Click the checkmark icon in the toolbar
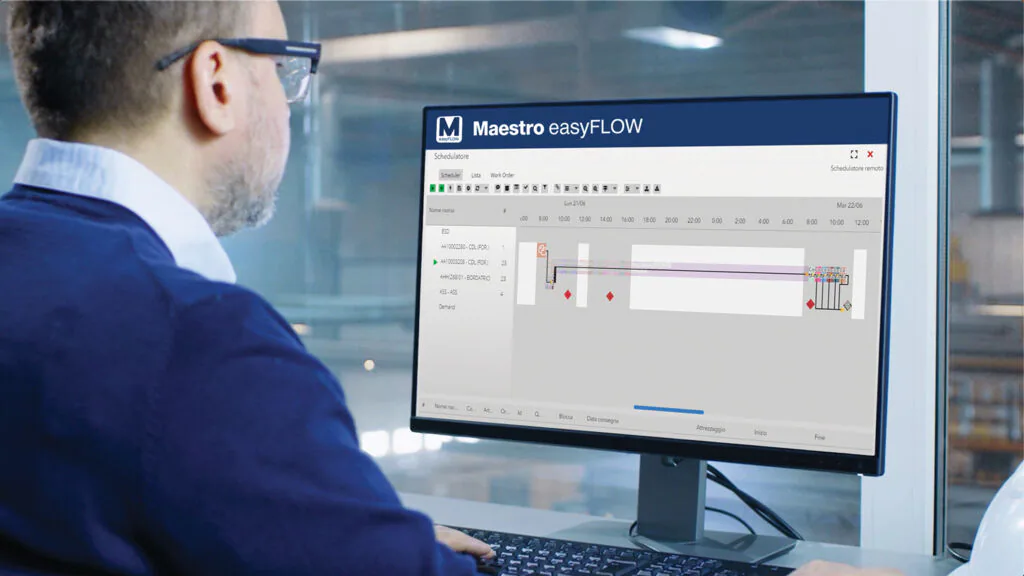 tap(525, 188)
